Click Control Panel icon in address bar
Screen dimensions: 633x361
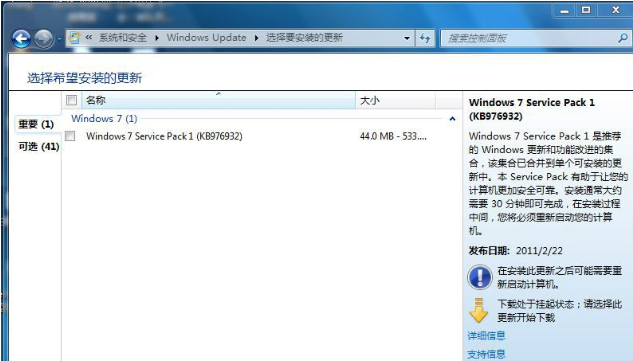click(74, 38)
